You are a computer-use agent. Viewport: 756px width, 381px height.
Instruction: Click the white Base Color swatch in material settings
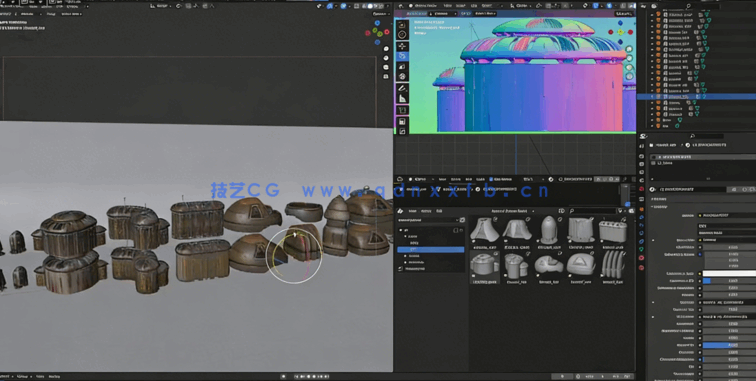729,273
